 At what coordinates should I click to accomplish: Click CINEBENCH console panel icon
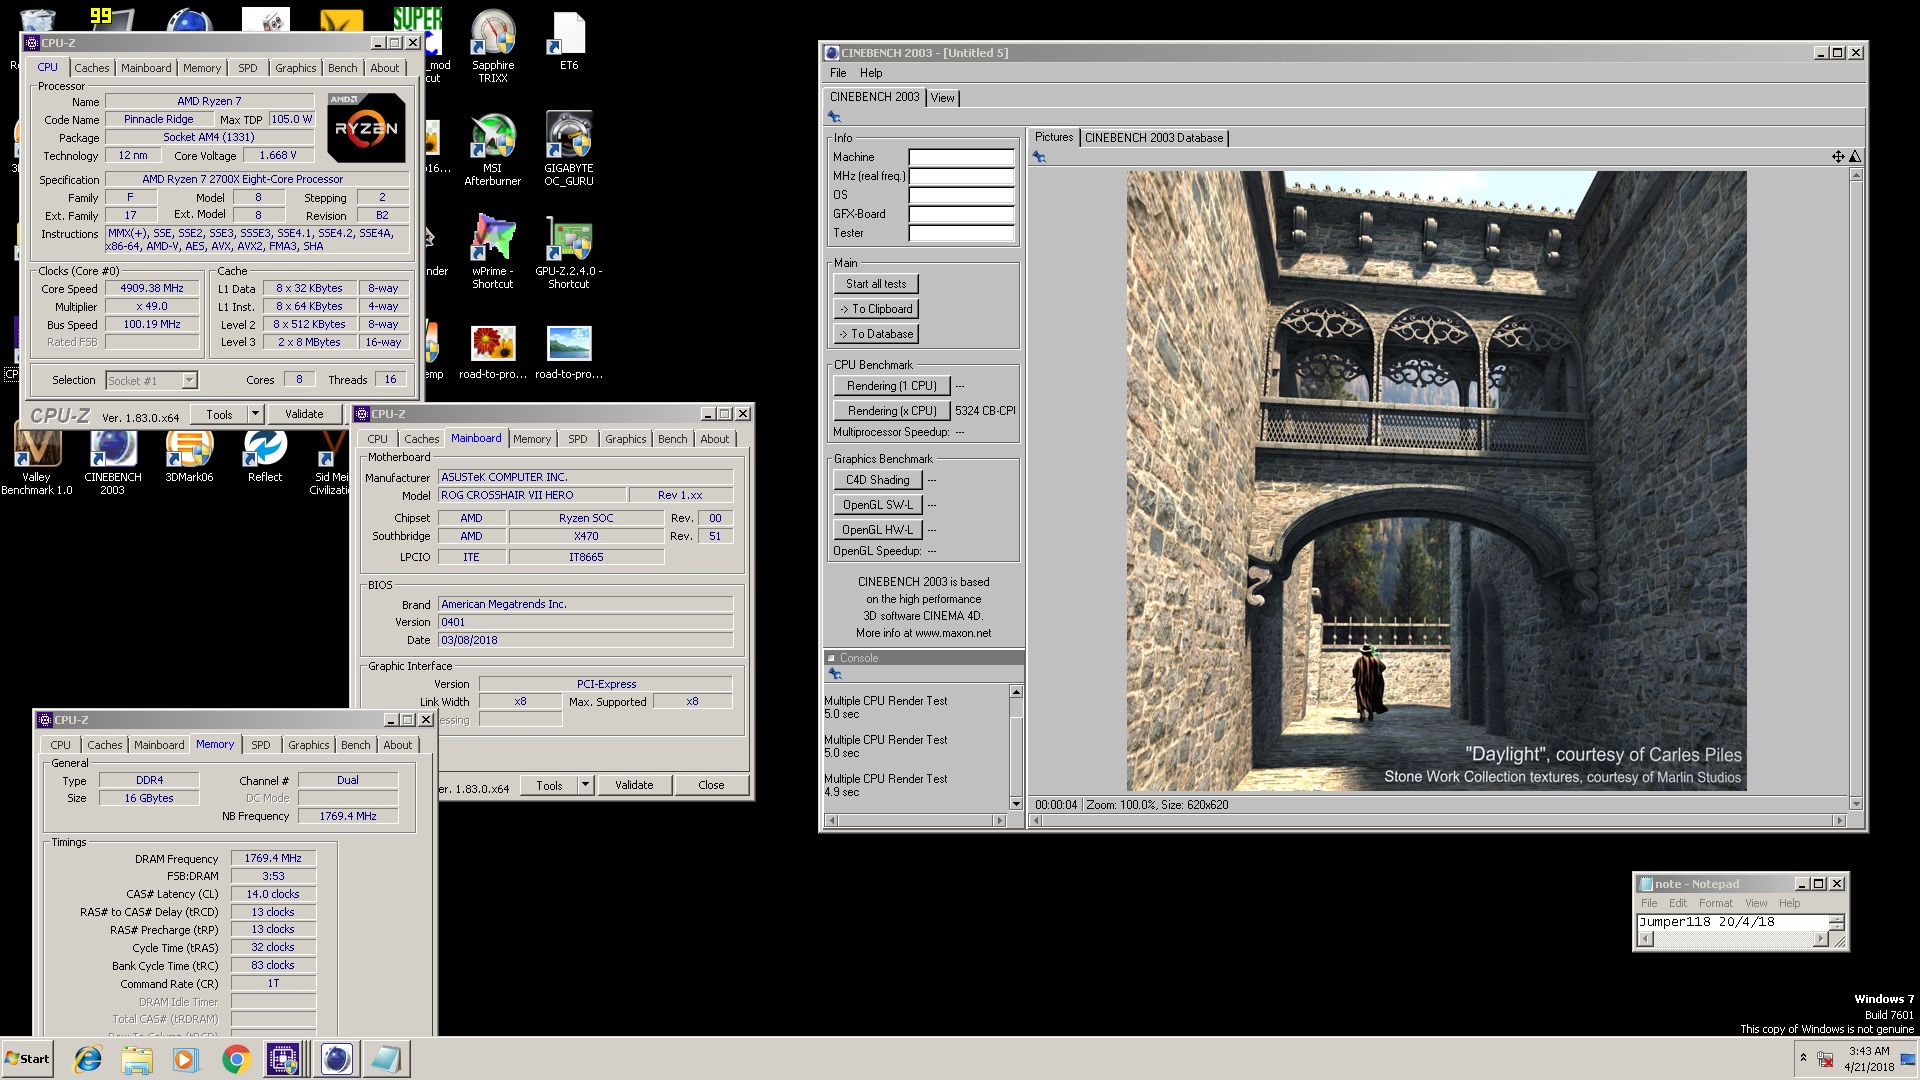coord(835,674)
